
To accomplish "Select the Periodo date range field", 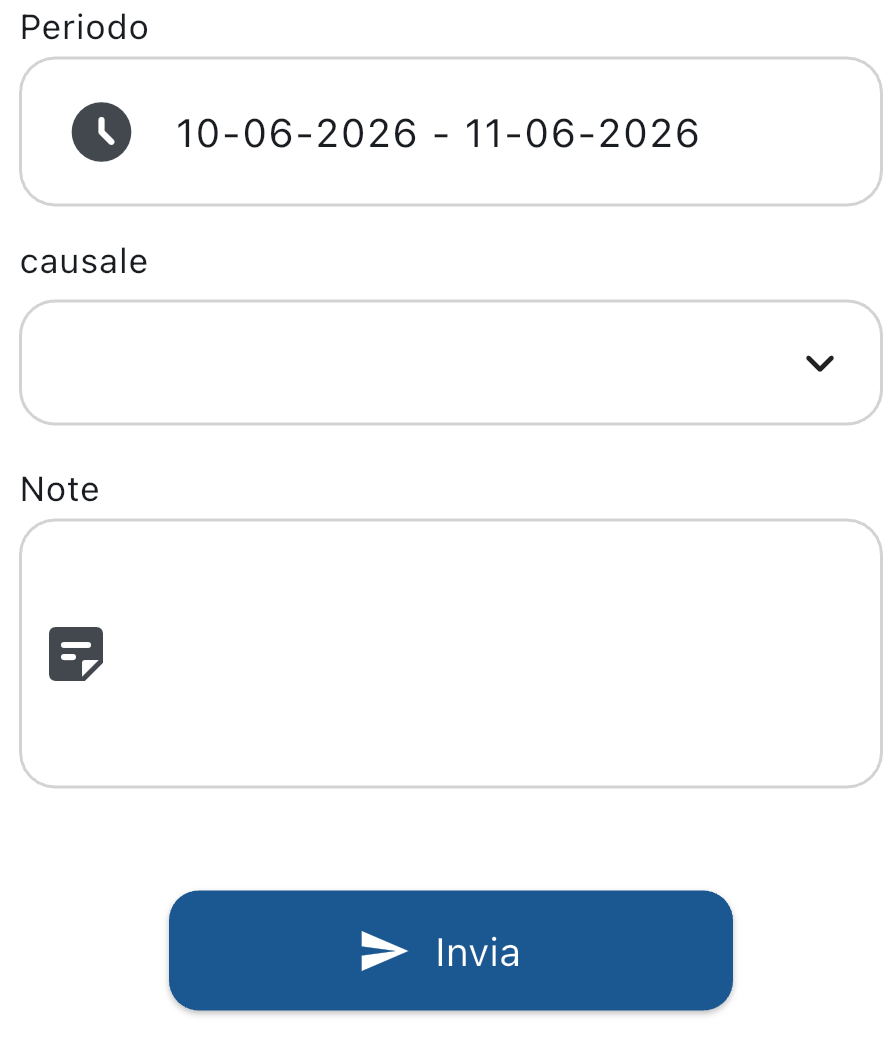I will coord(450,132).
